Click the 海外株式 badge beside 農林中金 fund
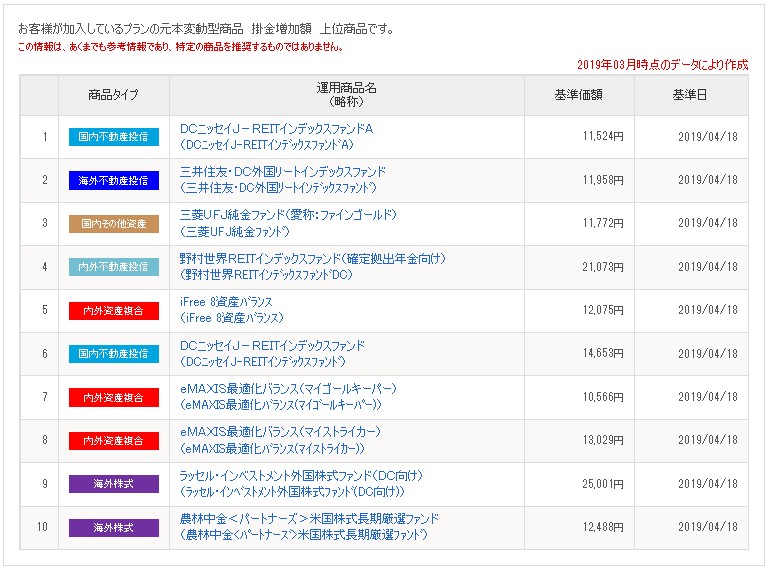This screenshot has width=769, height=570. click(114, 528)
